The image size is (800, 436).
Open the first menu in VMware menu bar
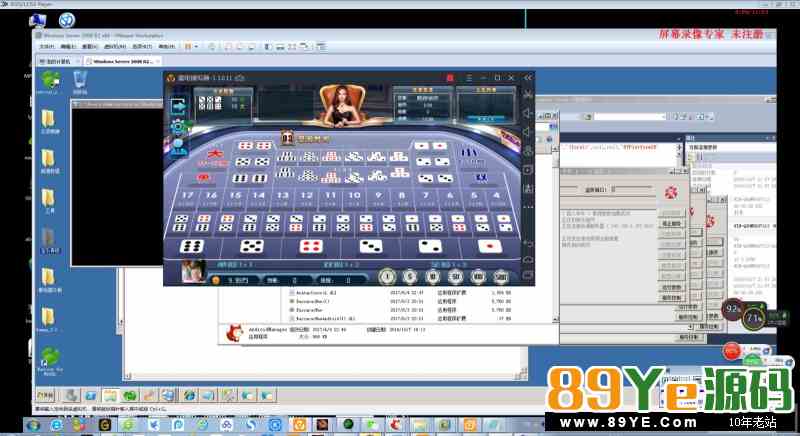pyautogui.click(x=46, y=46)
